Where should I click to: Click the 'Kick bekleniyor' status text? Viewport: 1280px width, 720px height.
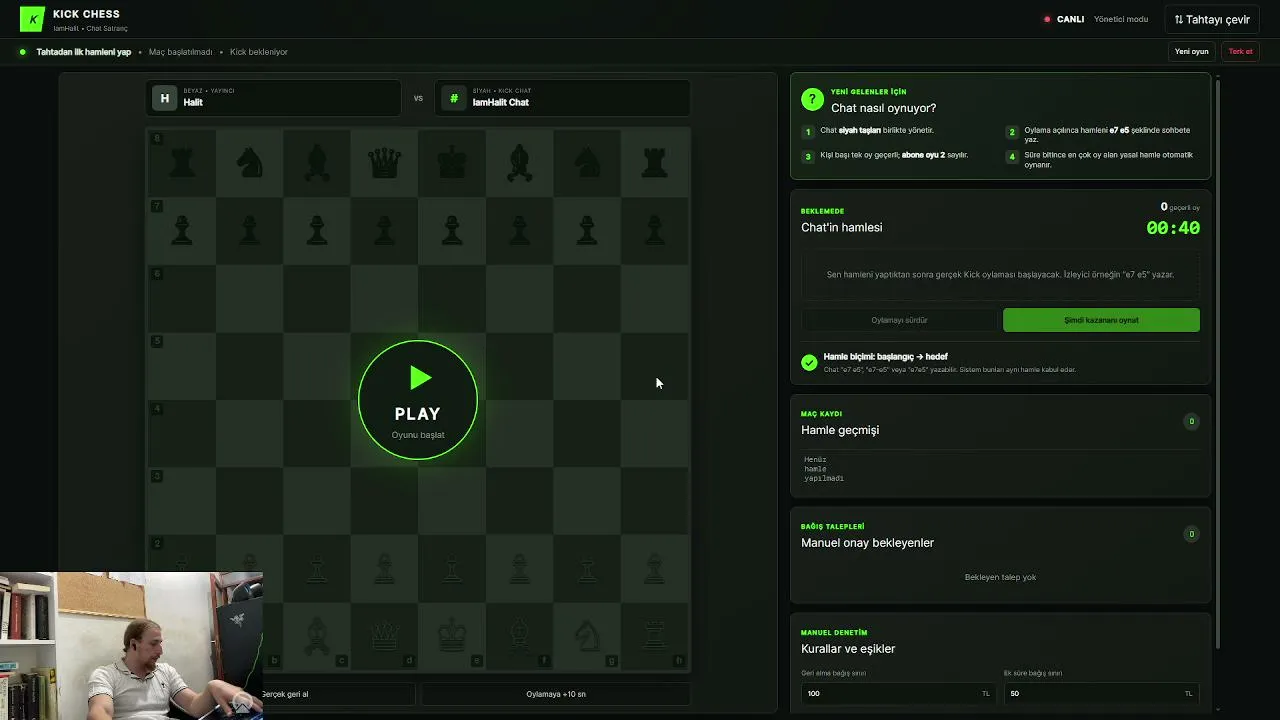259,52
